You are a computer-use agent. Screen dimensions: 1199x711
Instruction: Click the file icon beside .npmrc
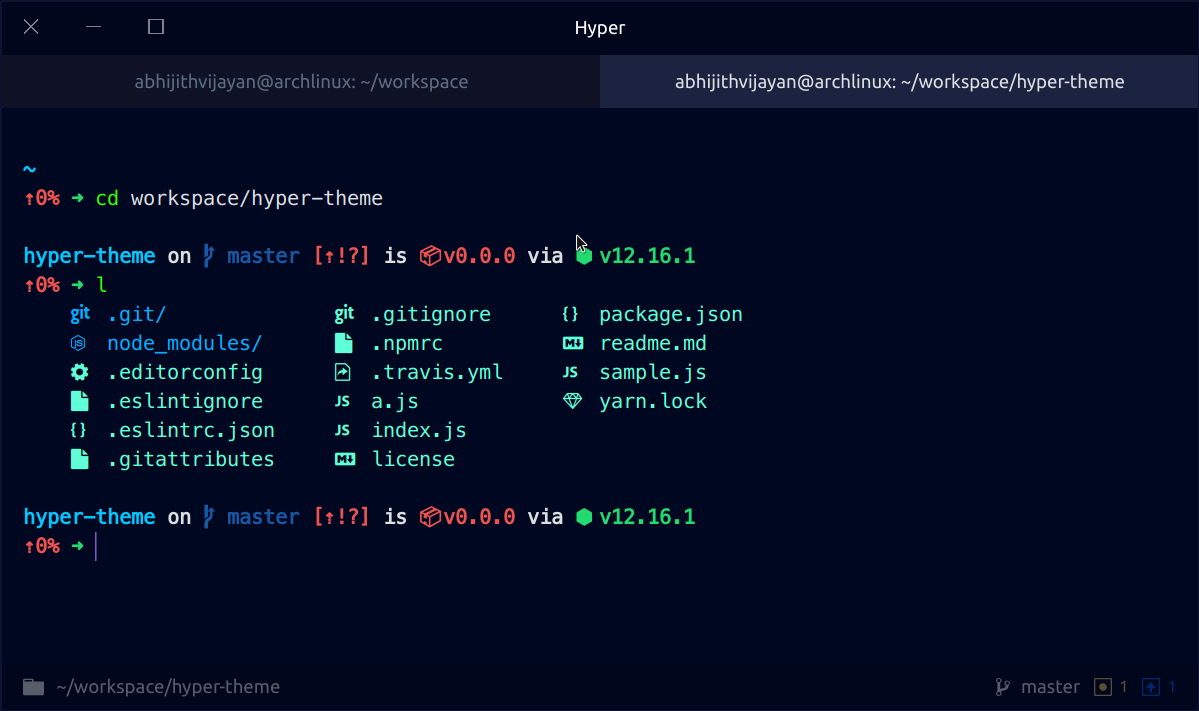[x=344, y=343]
